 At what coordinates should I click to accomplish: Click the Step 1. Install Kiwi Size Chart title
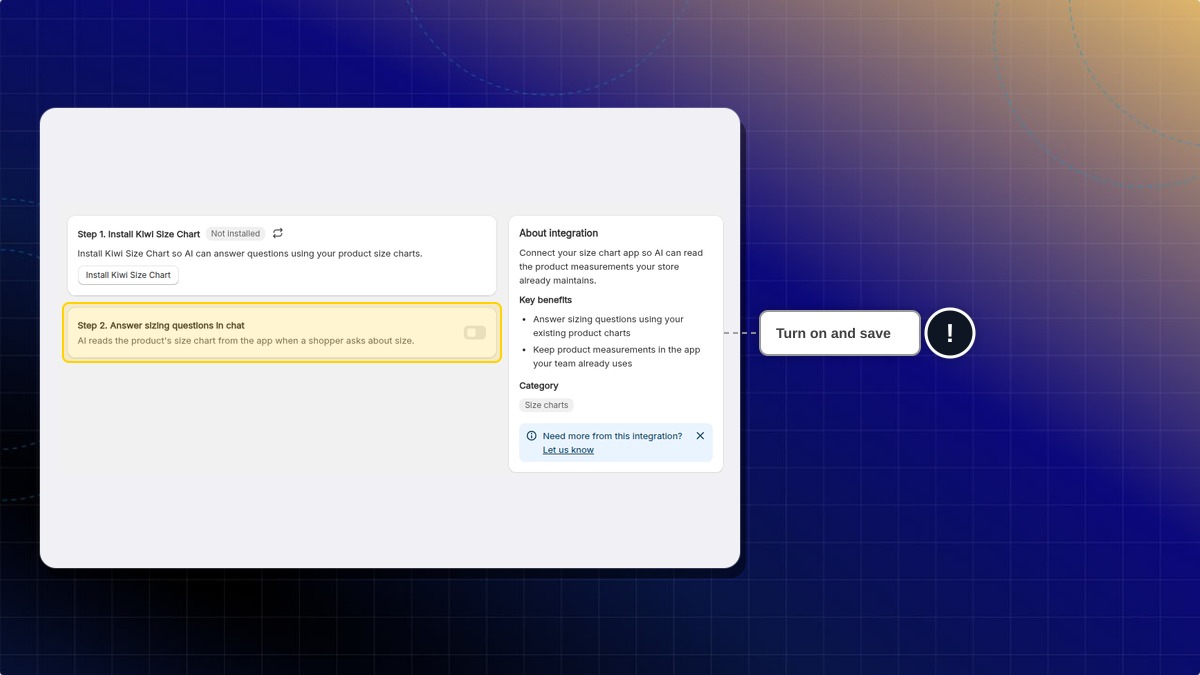point(139,234)
